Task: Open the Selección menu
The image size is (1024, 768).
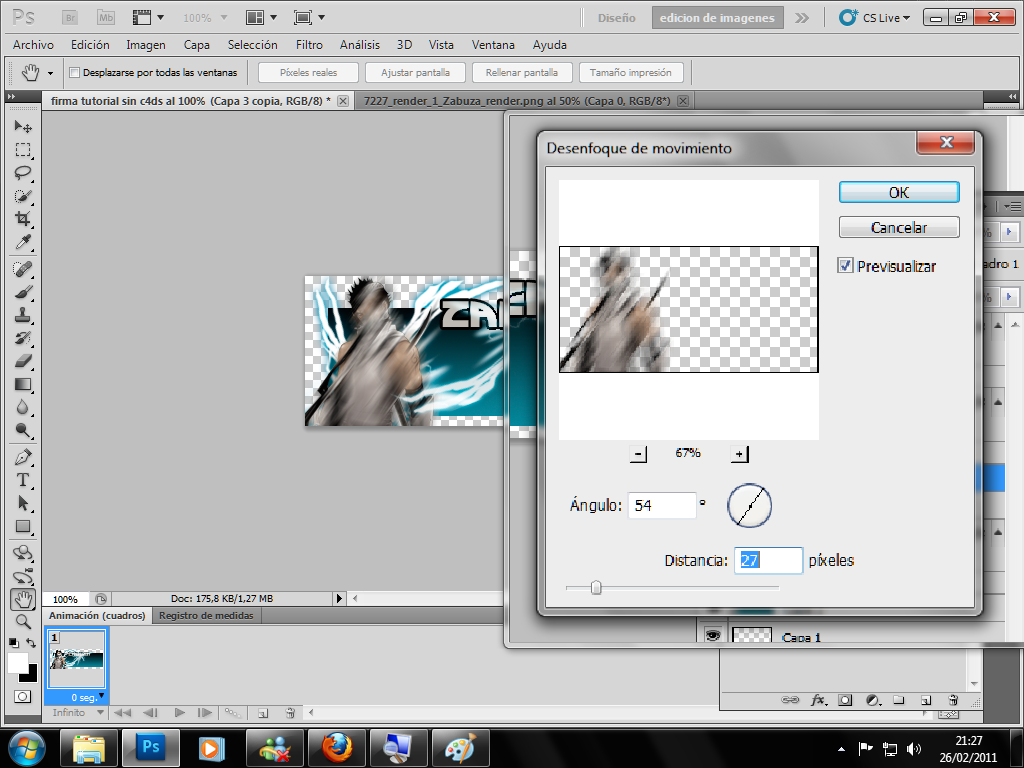Action: [x=252, y=44]
